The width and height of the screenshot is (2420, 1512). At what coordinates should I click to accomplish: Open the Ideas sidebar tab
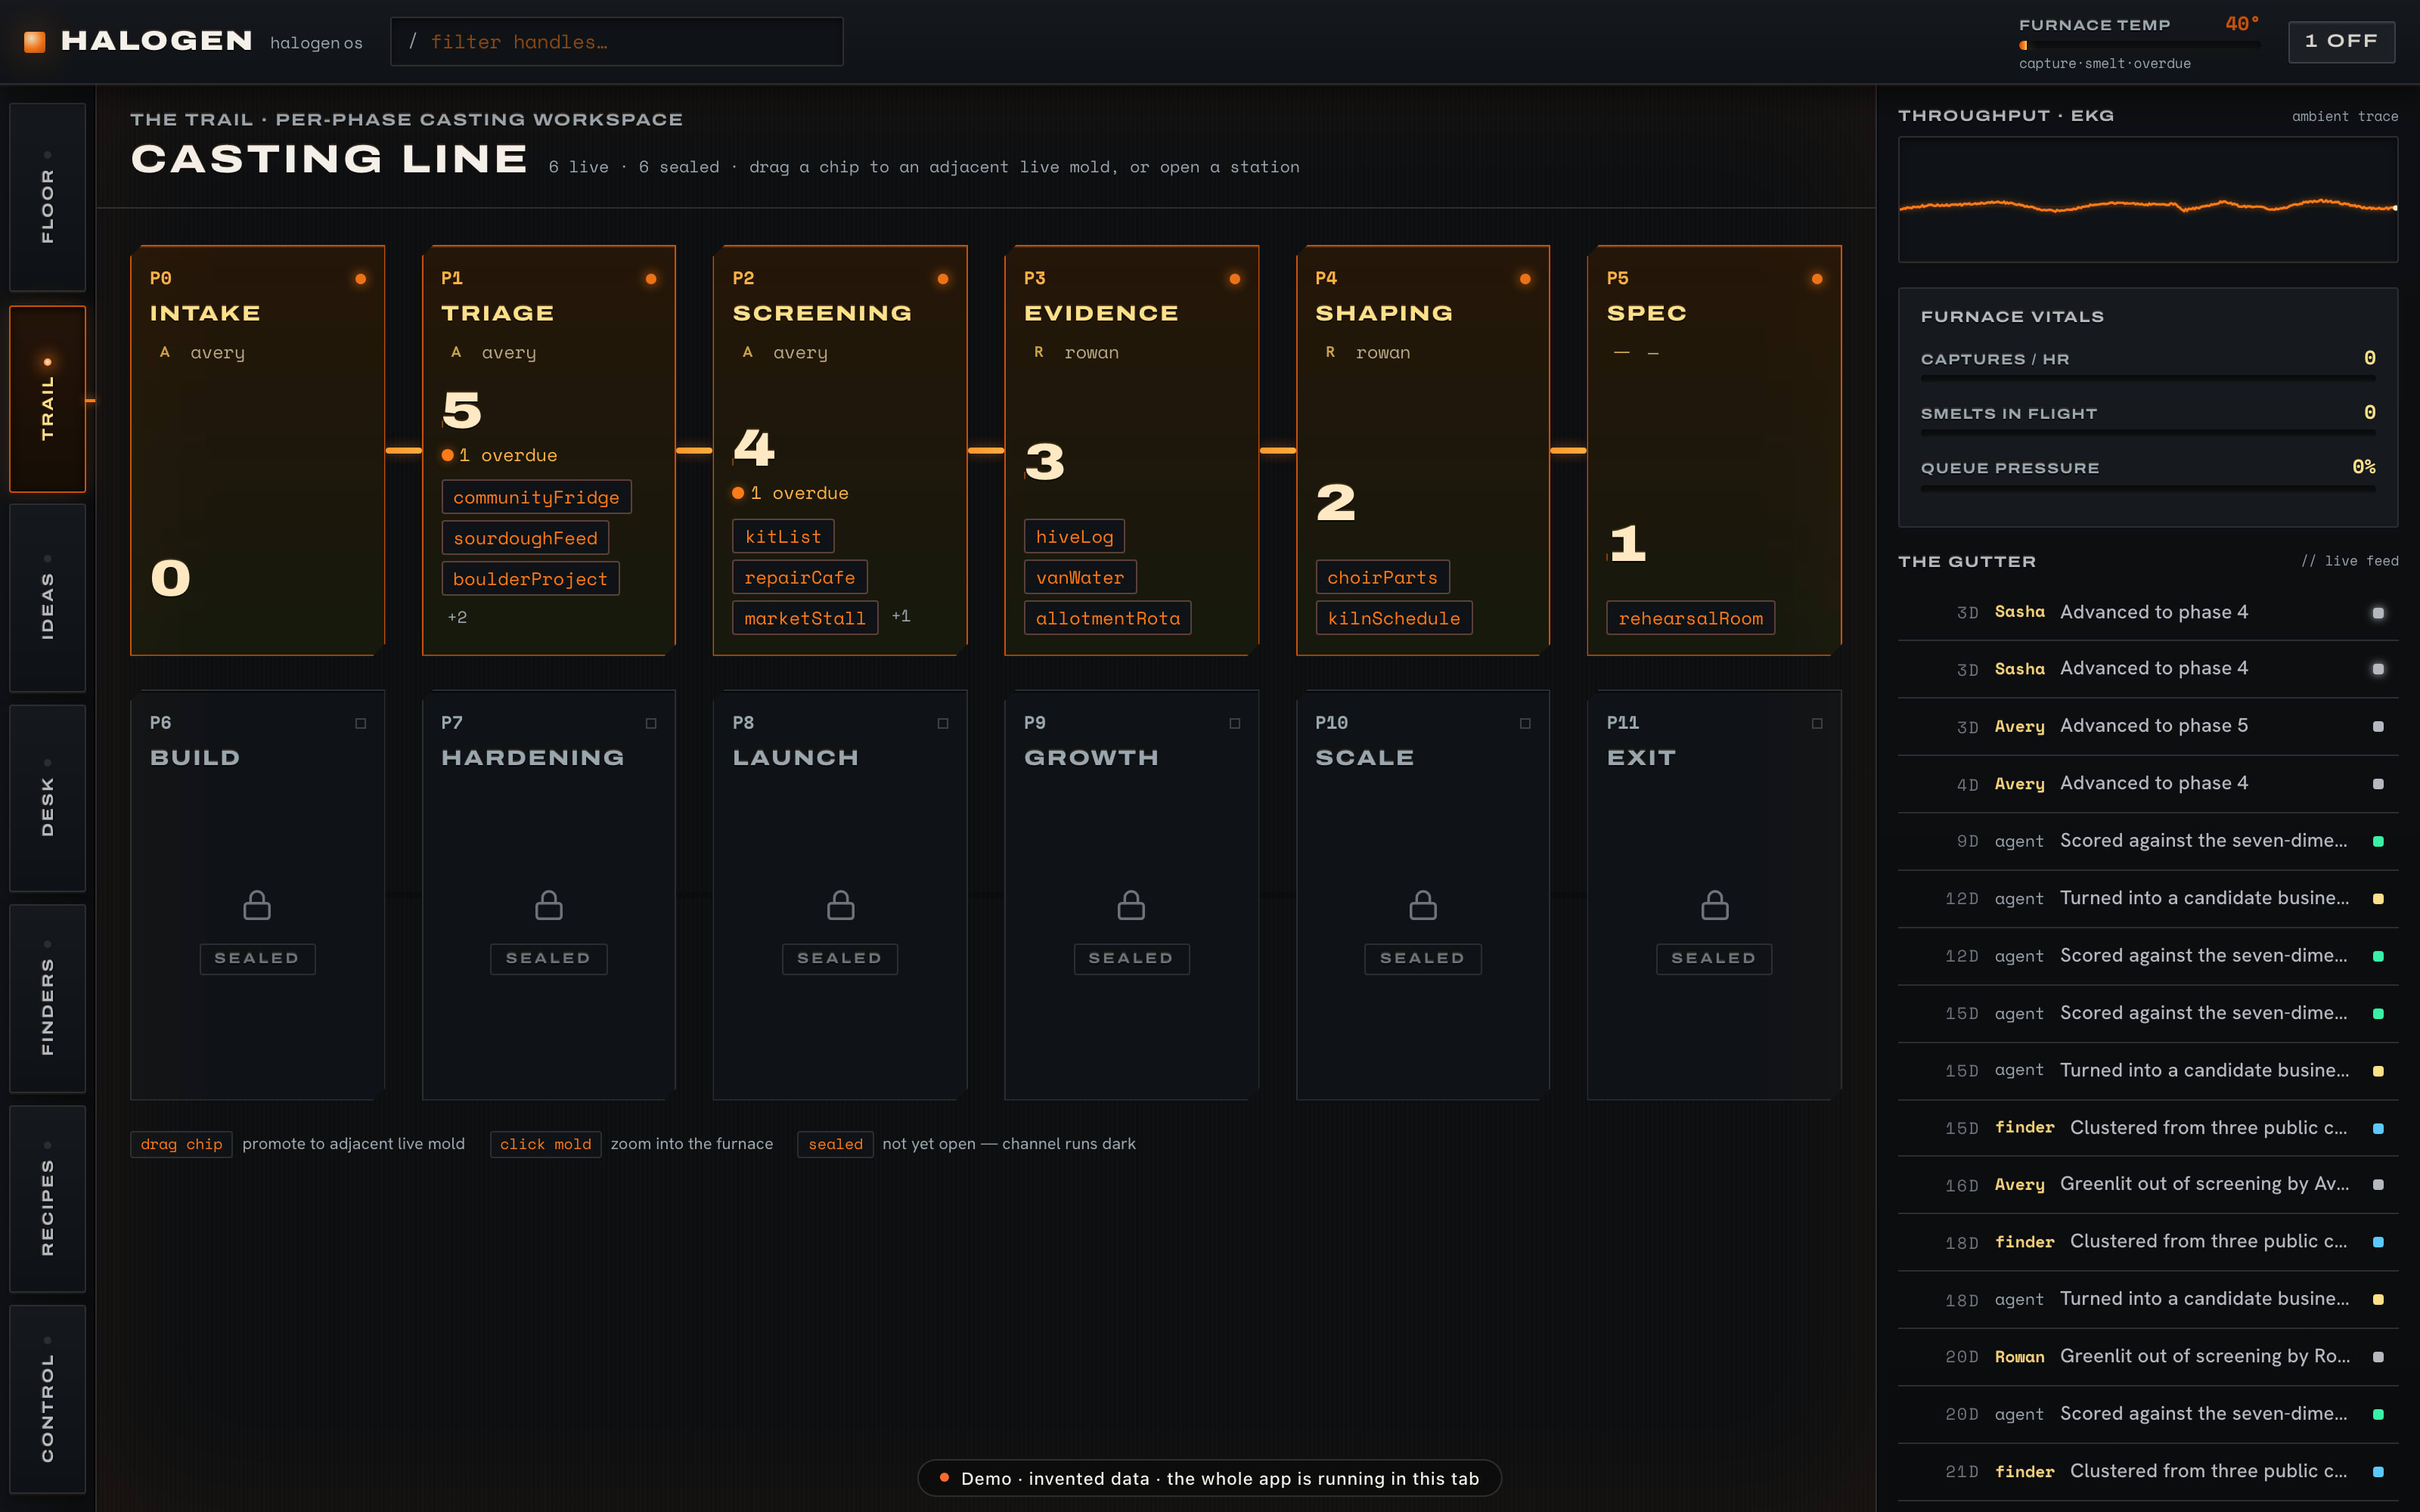47,598
